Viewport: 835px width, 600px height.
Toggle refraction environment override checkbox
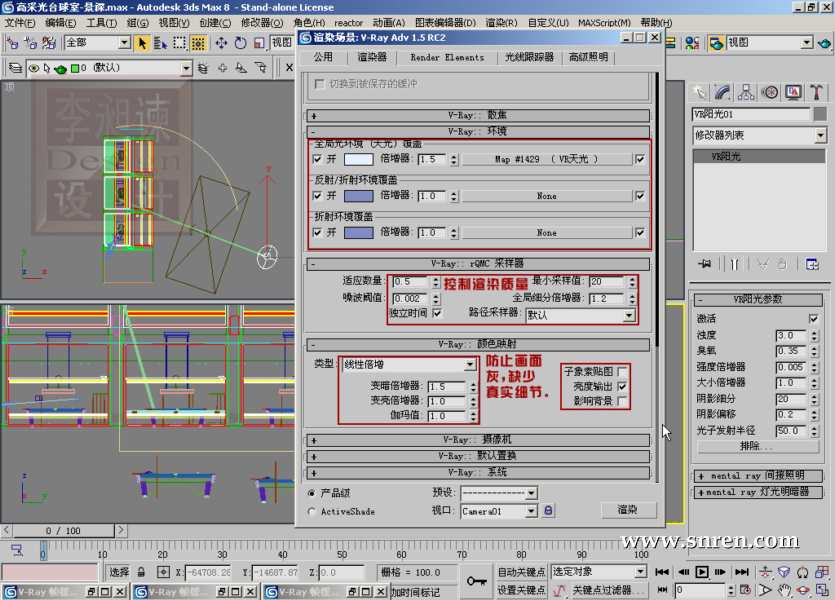click(x=317, y=233)
